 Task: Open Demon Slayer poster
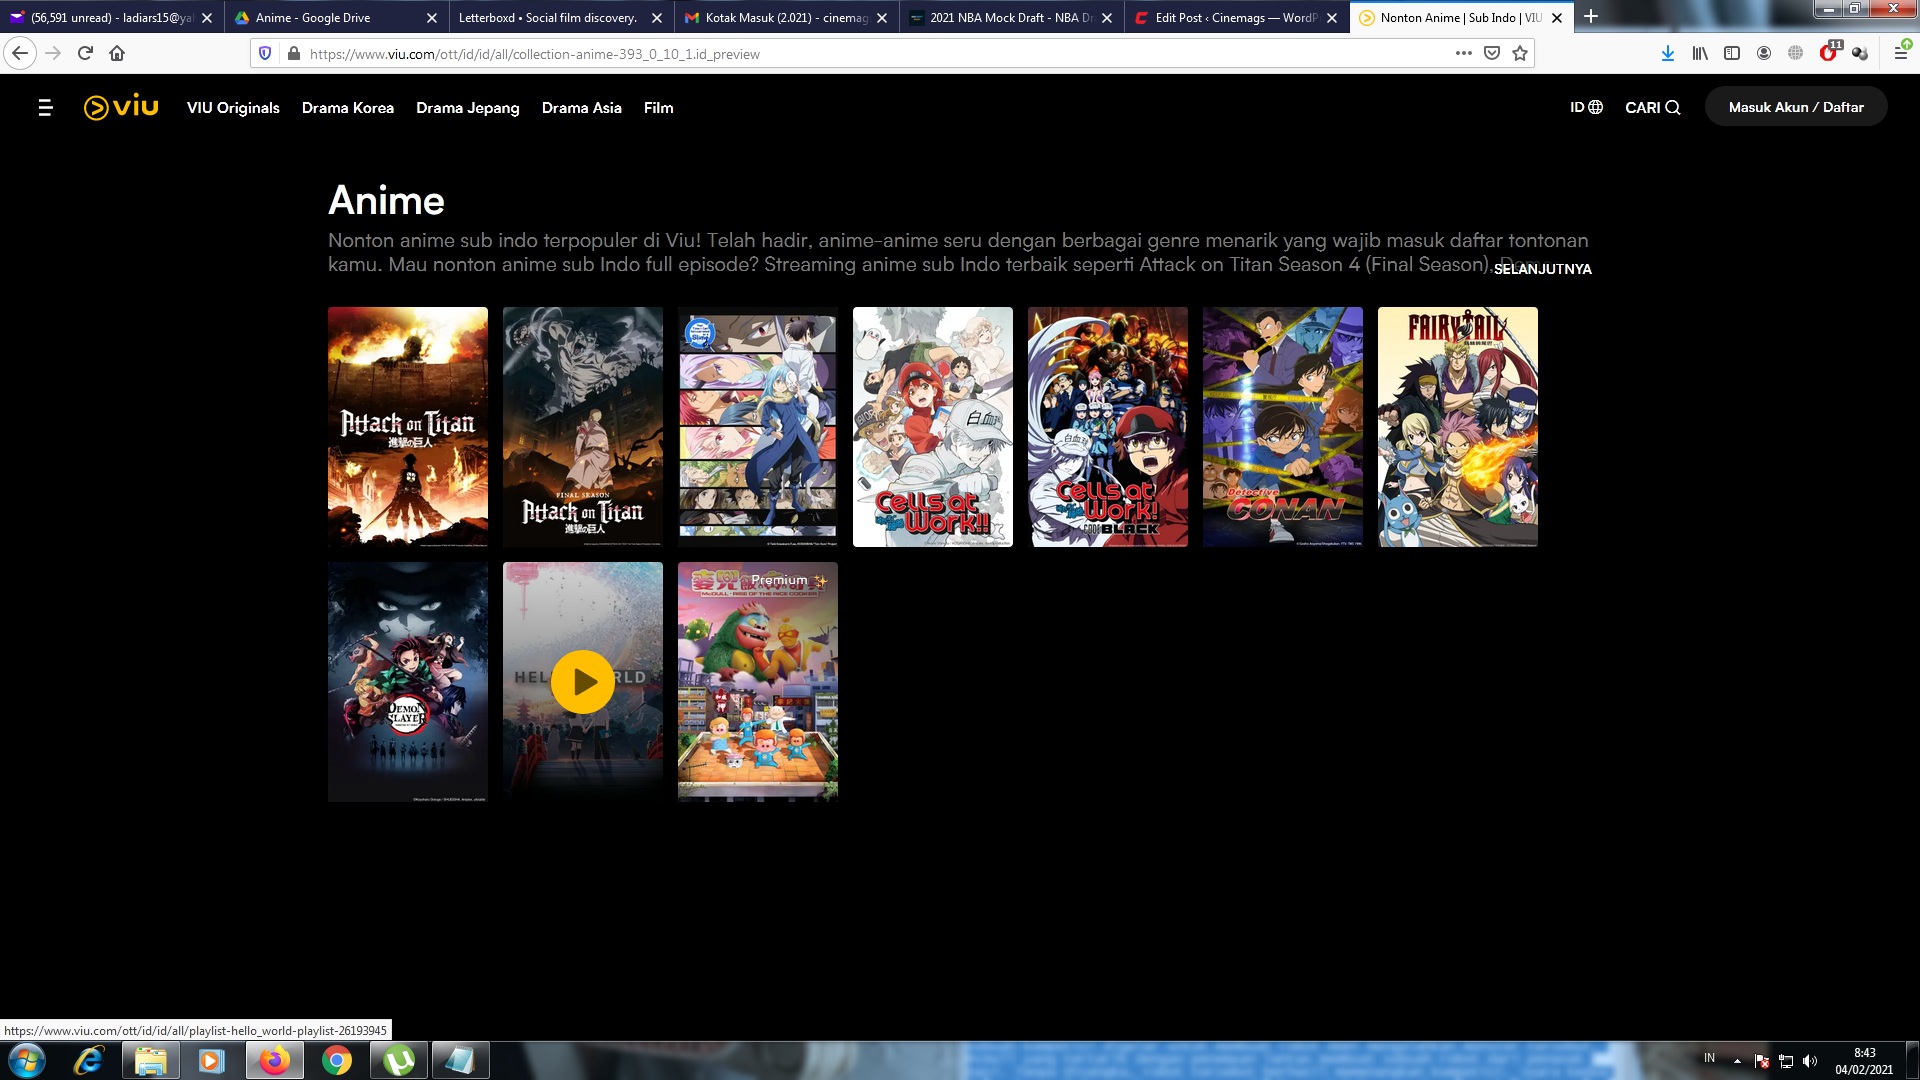pyautogui.click(x=408, y=682)
